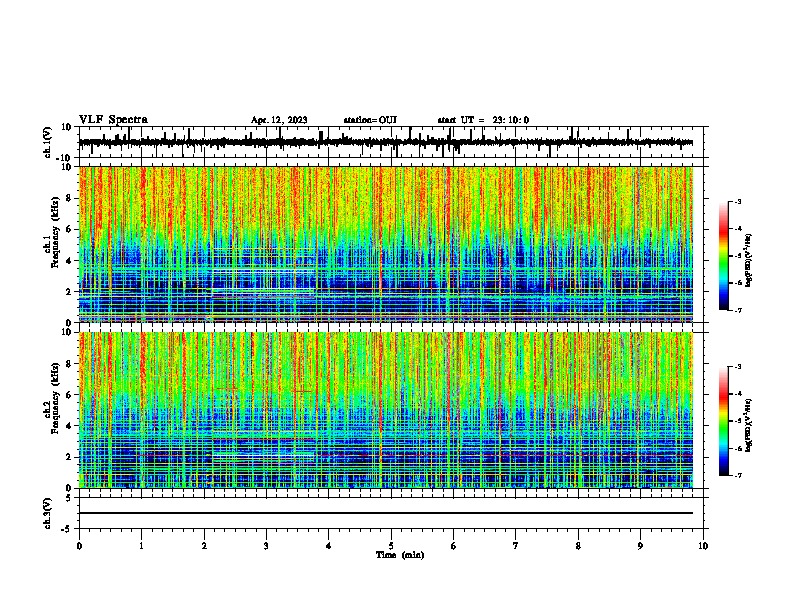
Task: Click the time axis tick '3'
Action: pos(266,546)
